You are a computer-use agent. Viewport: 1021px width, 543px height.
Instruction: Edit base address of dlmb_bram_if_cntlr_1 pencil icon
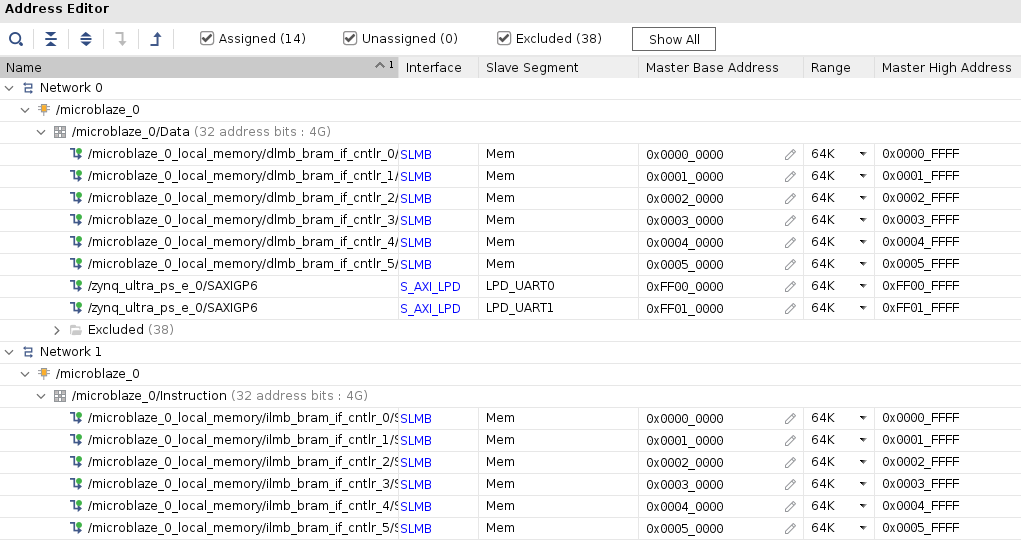point(790,177)
